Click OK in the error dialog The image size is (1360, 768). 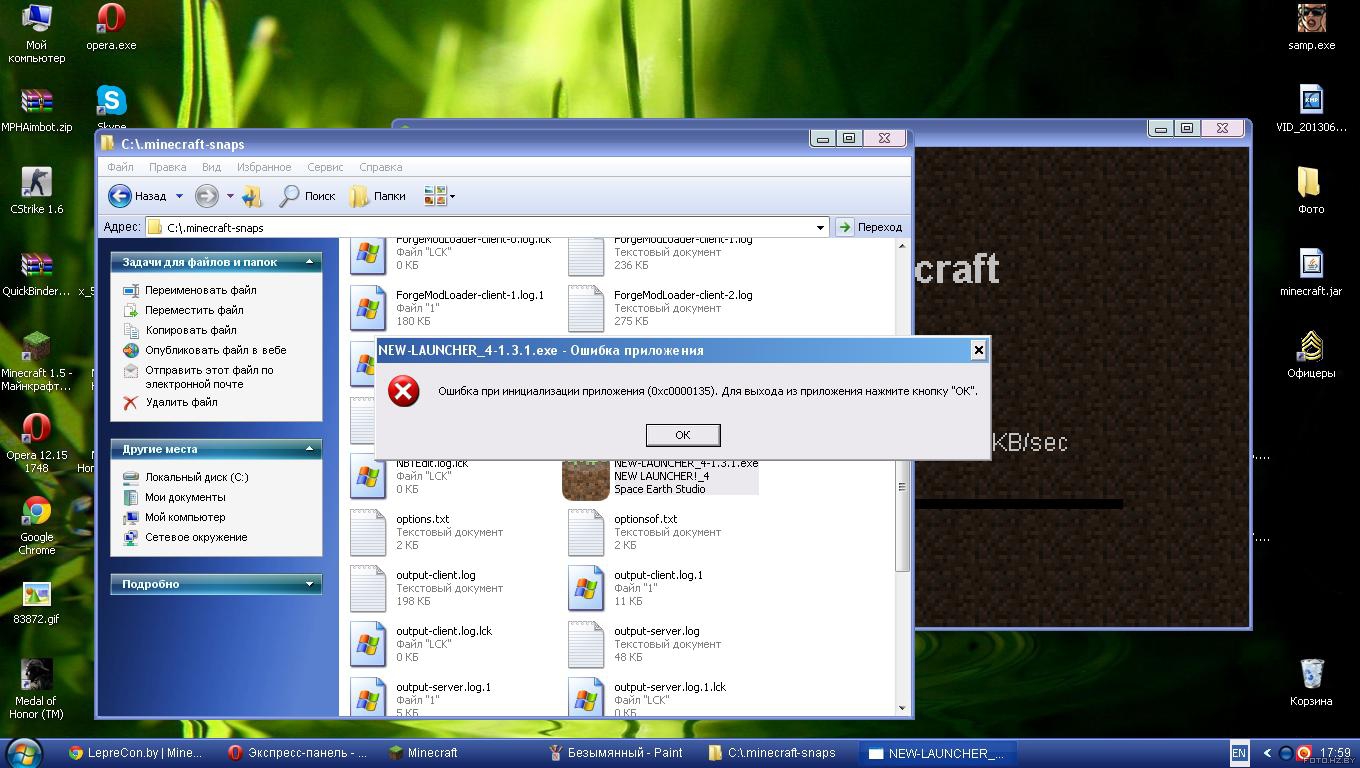point(682,435)
